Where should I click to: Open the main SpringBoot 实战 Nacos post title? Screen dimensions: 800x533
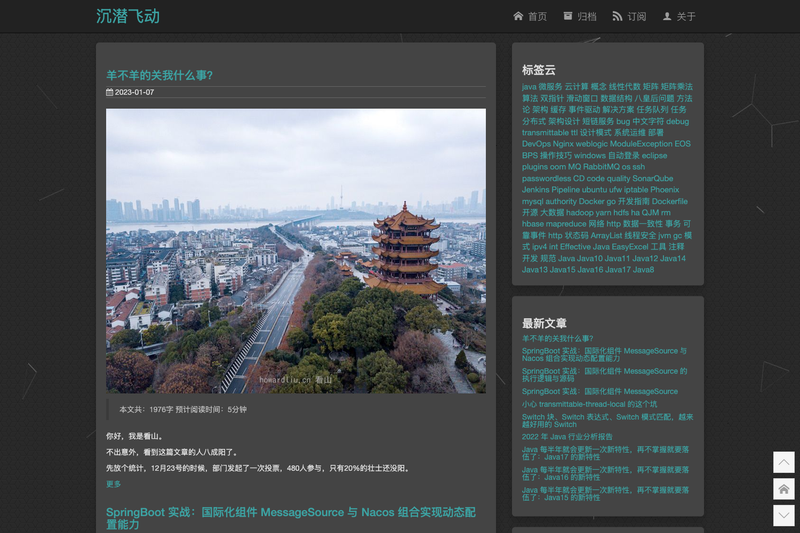291,518
